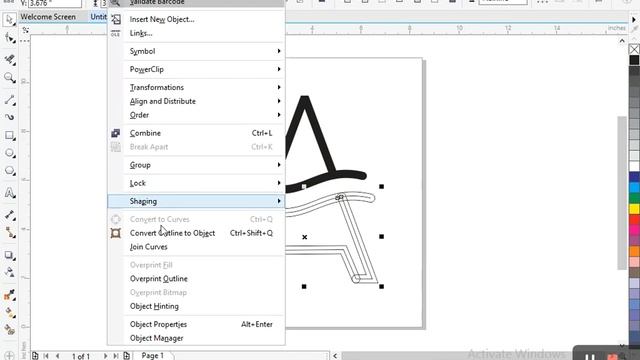Choose Object Hinting menu item
The height and width of the screenshot is (360, 640).
tap(154, 307)
